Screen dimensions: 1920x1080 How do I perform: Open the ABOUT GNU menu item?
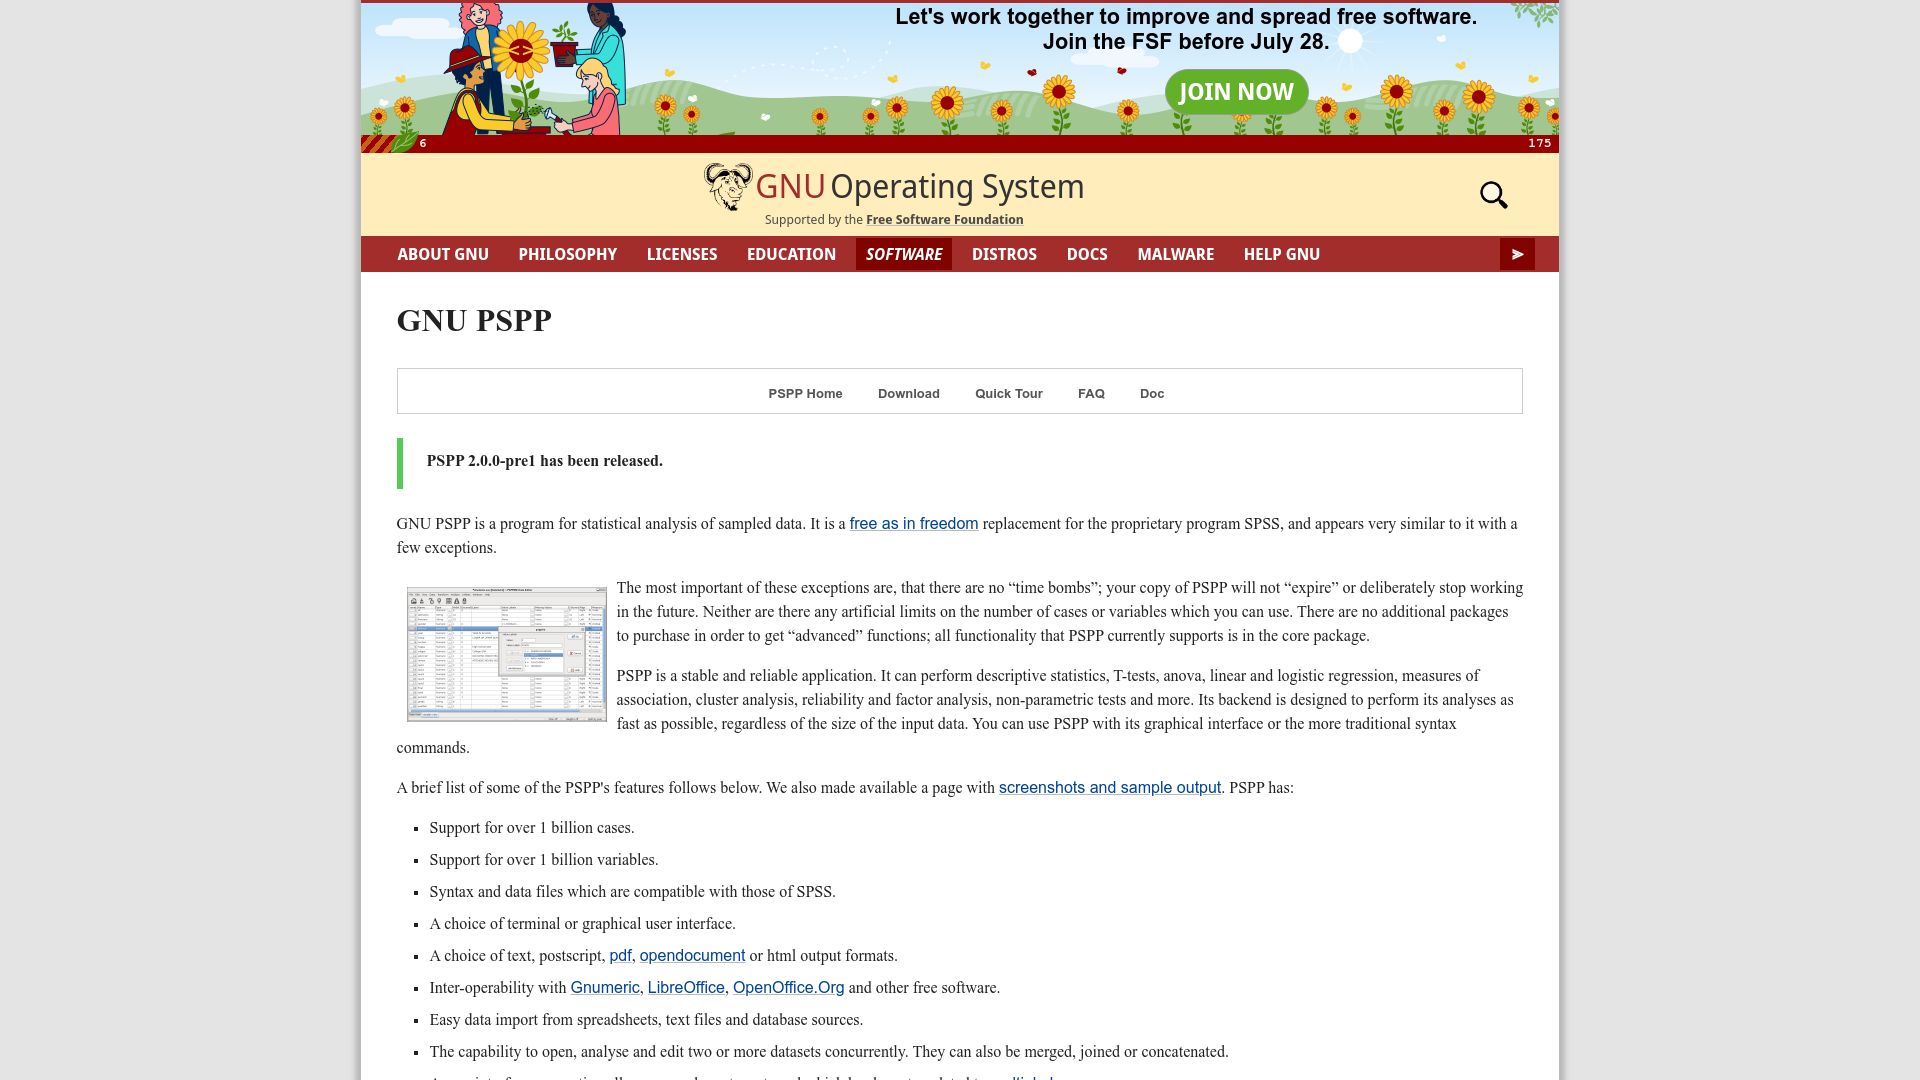(x=443, y=254)
